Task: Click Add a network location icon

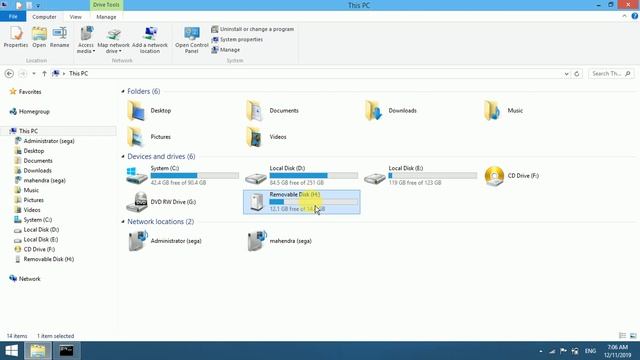Action: tap(150, 40)
